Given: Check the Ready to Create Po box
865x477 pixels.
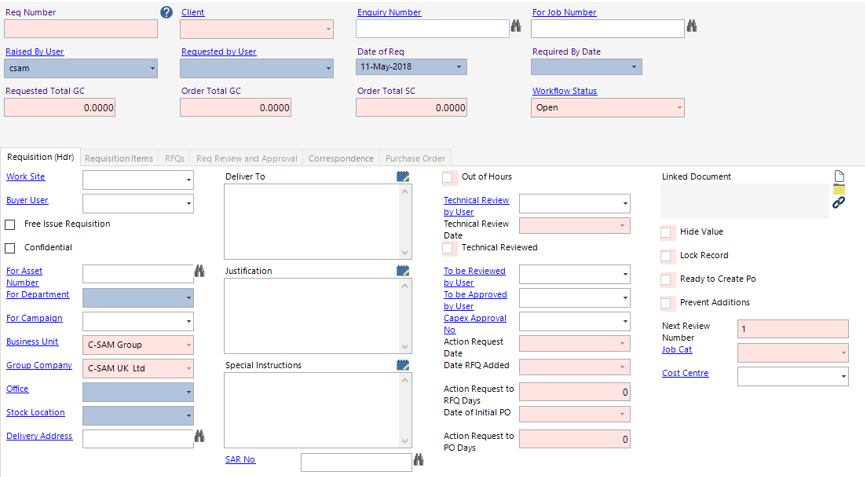Looking at the screenshot, I should click(x=667, y=280).
